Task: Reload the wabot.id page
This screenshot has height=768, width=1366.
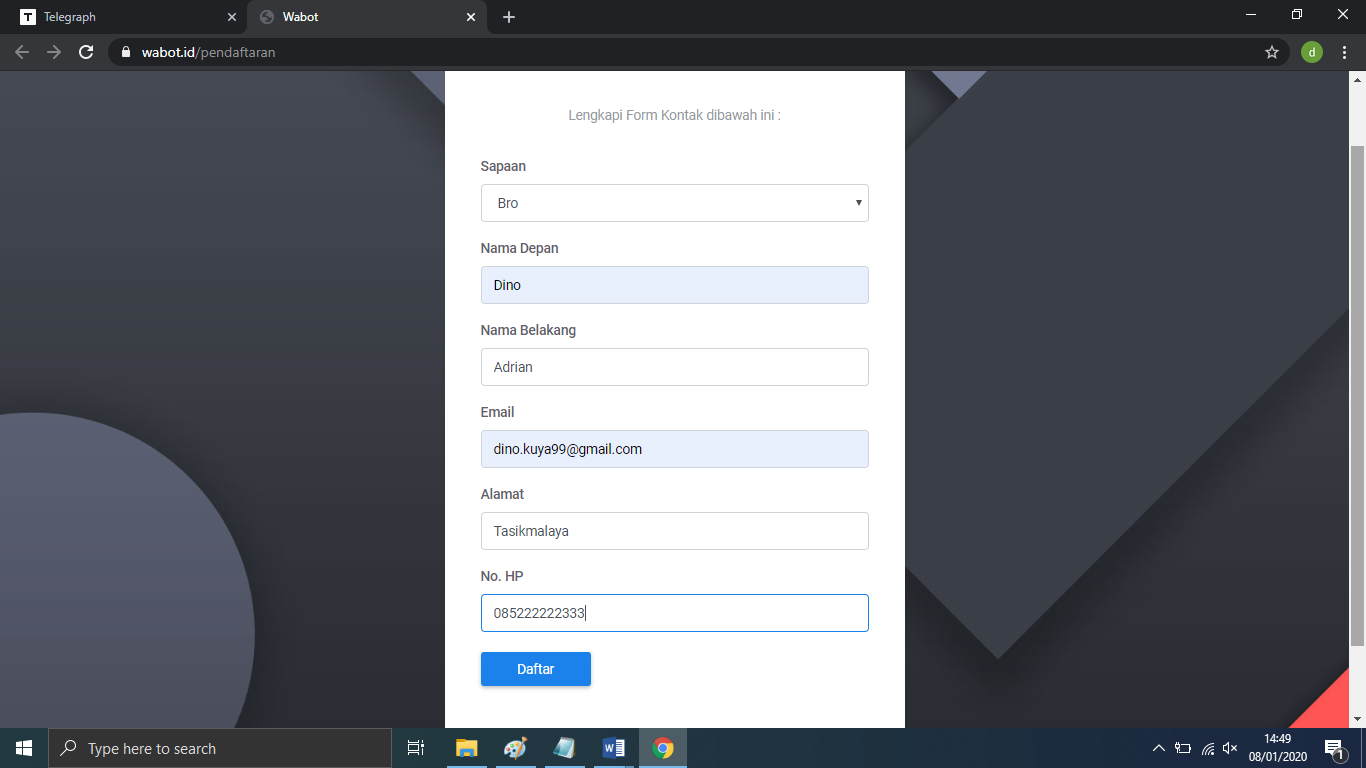Action: 86,52
